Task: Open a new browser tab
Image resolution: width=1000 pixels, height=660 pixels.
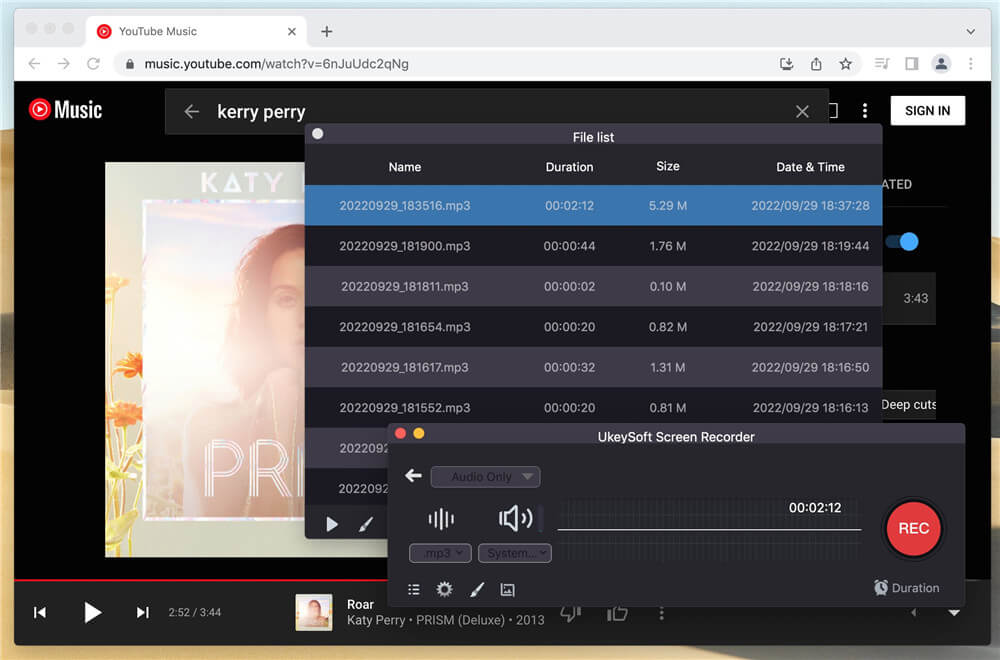Action: click(327, 31)
